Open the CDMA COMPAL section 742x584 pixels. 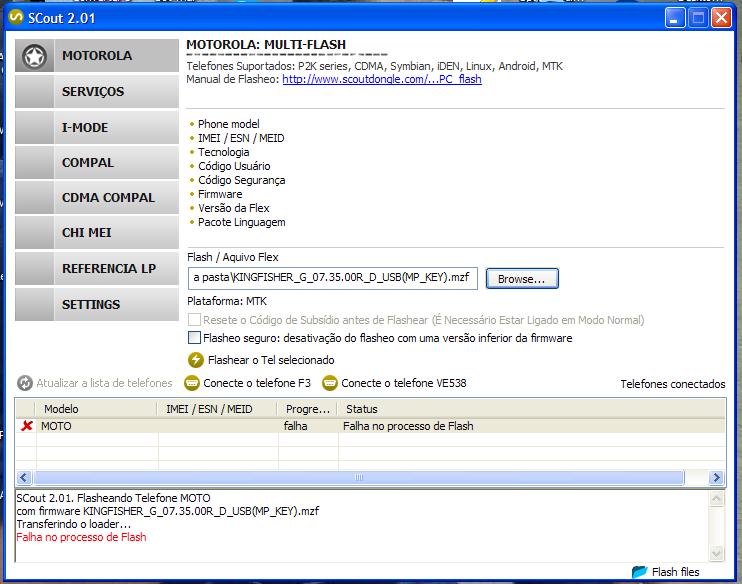(x=97, y=197)
